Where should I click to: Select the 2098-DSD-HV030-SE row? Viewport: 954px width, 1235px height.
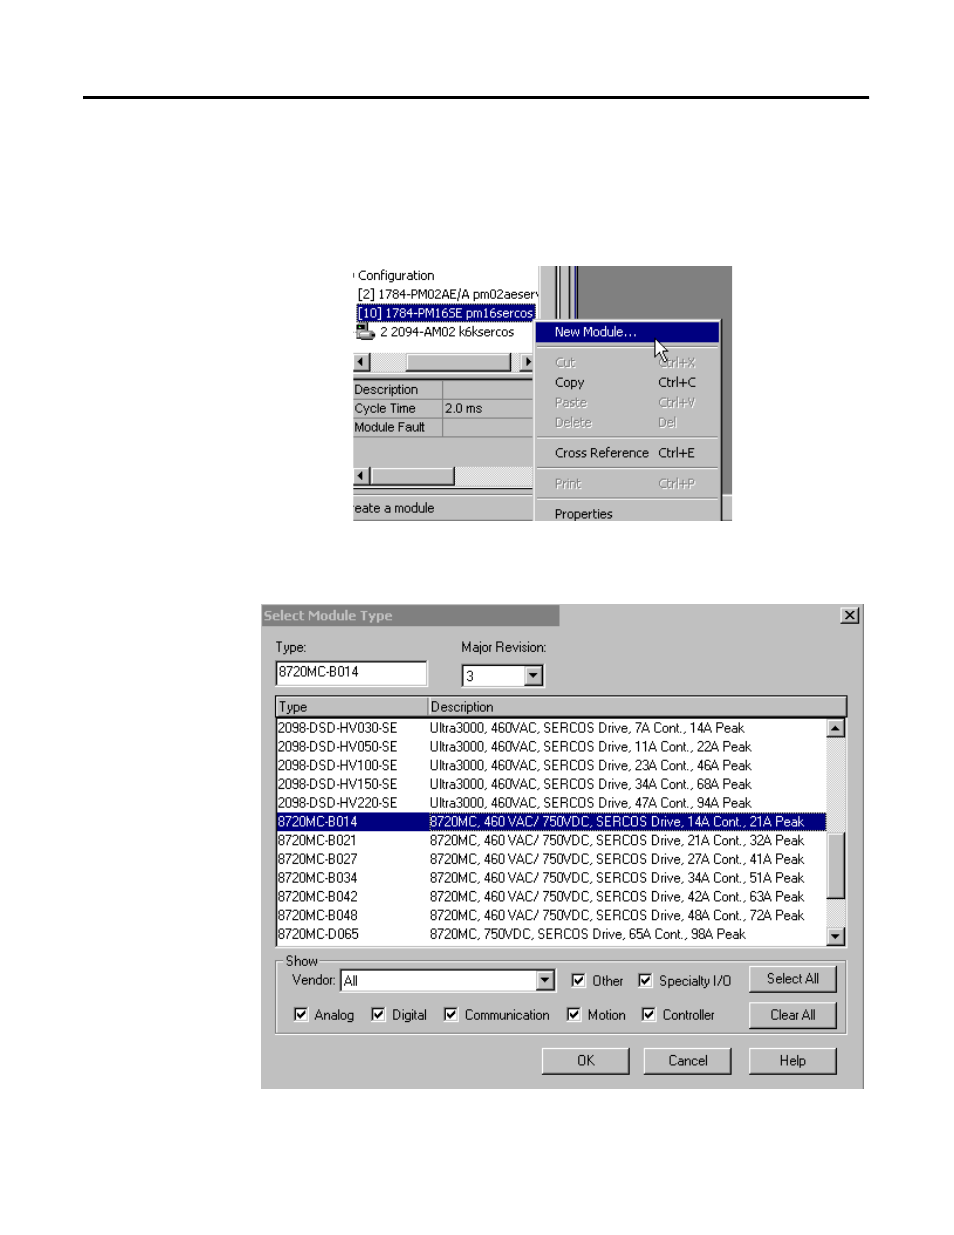551,728
